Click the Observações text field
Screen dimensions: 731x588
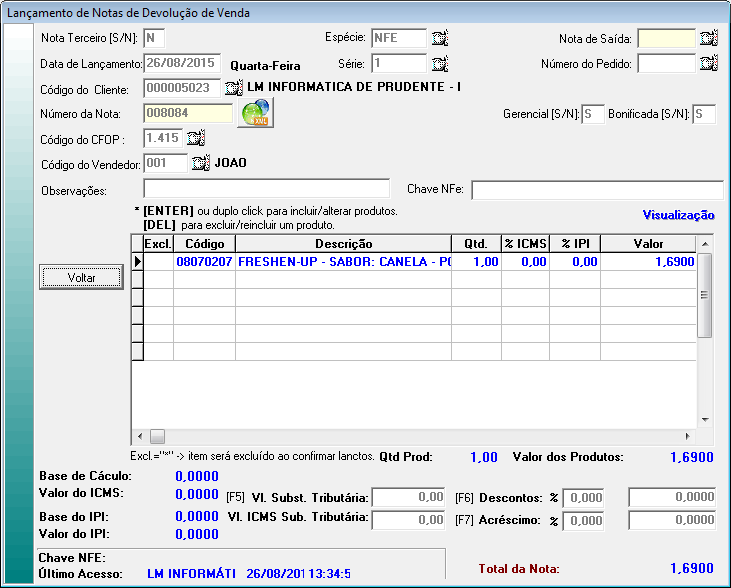click(x=266, y=189)
